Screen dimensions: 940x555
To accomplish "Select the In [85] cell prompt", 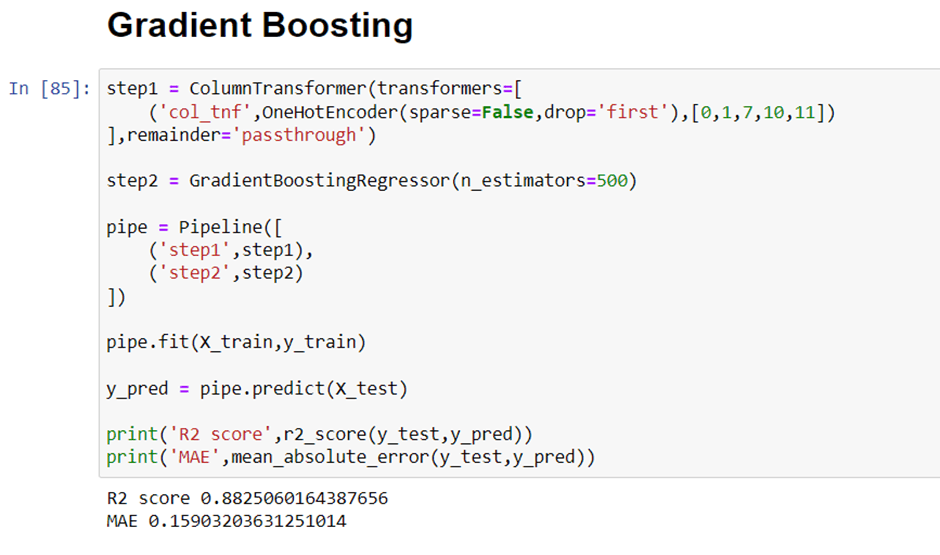I will click(50, 89).
